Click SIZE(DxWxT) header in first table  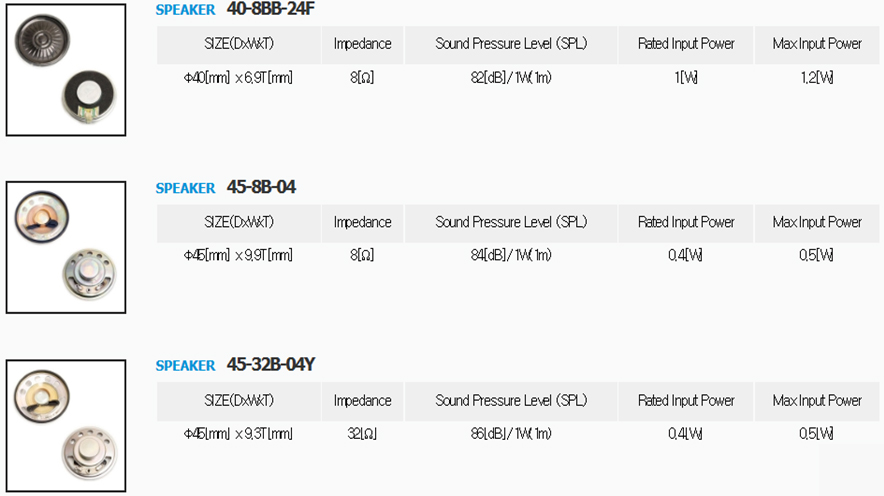click(x=238, y=44)
